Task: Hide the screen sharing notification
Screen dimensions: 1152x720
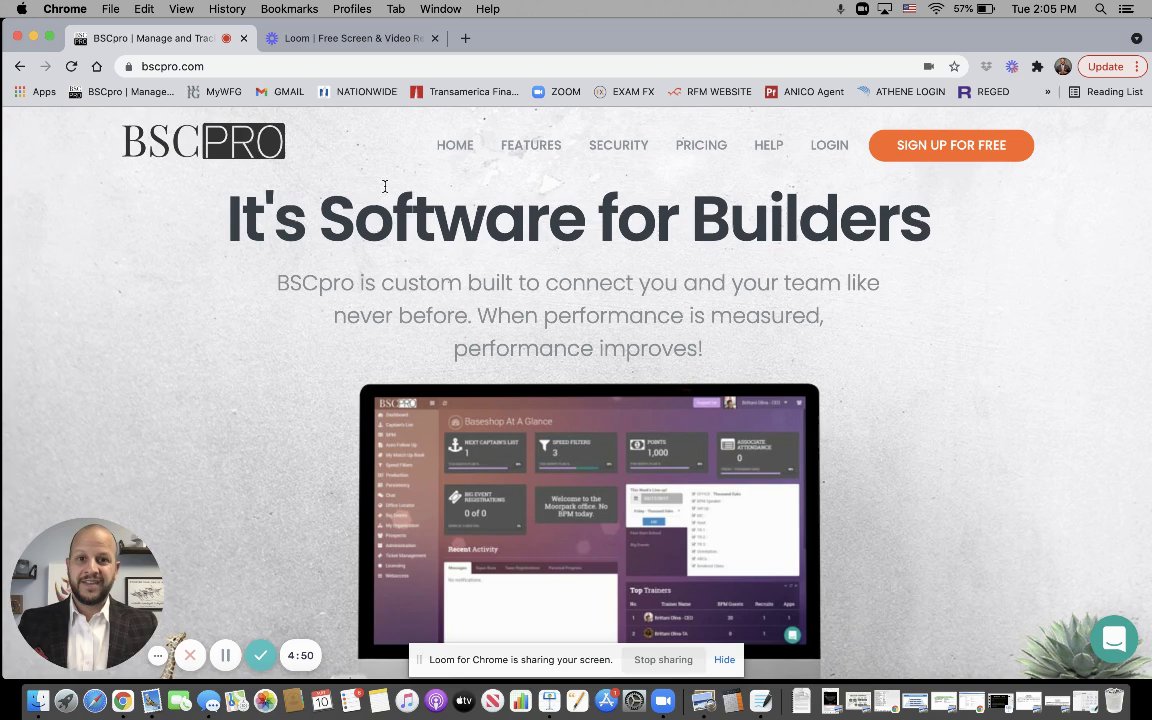Action: pyautogui.click(x=724, y=660)
